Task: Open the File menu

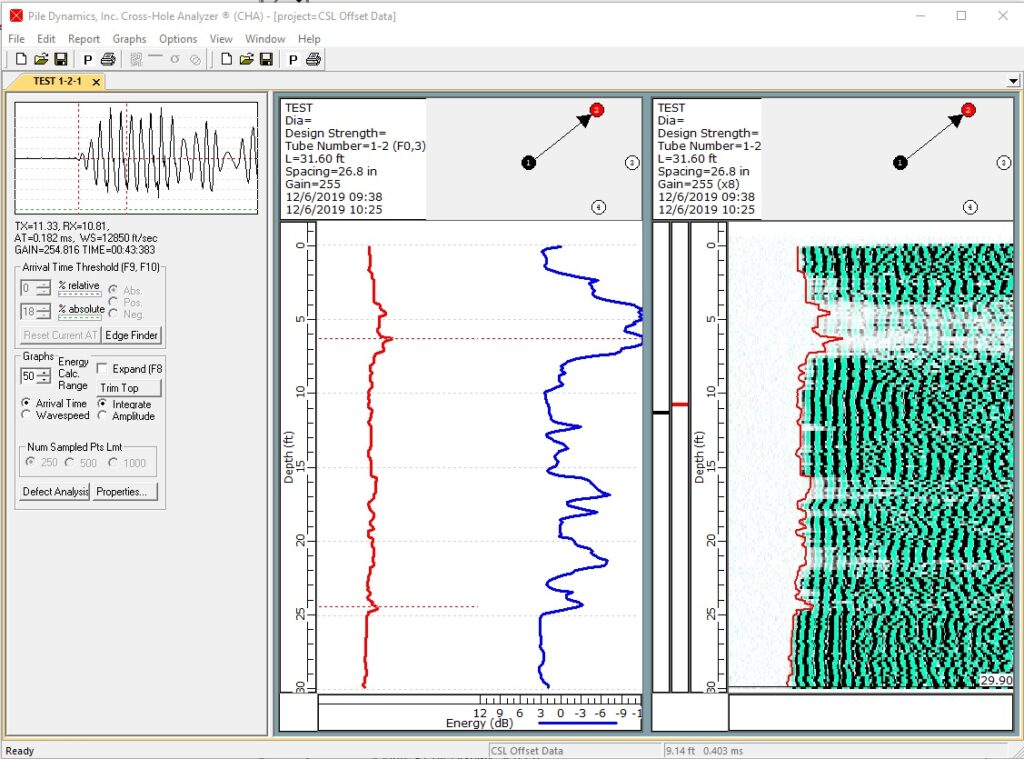Action: coord(16,39)
